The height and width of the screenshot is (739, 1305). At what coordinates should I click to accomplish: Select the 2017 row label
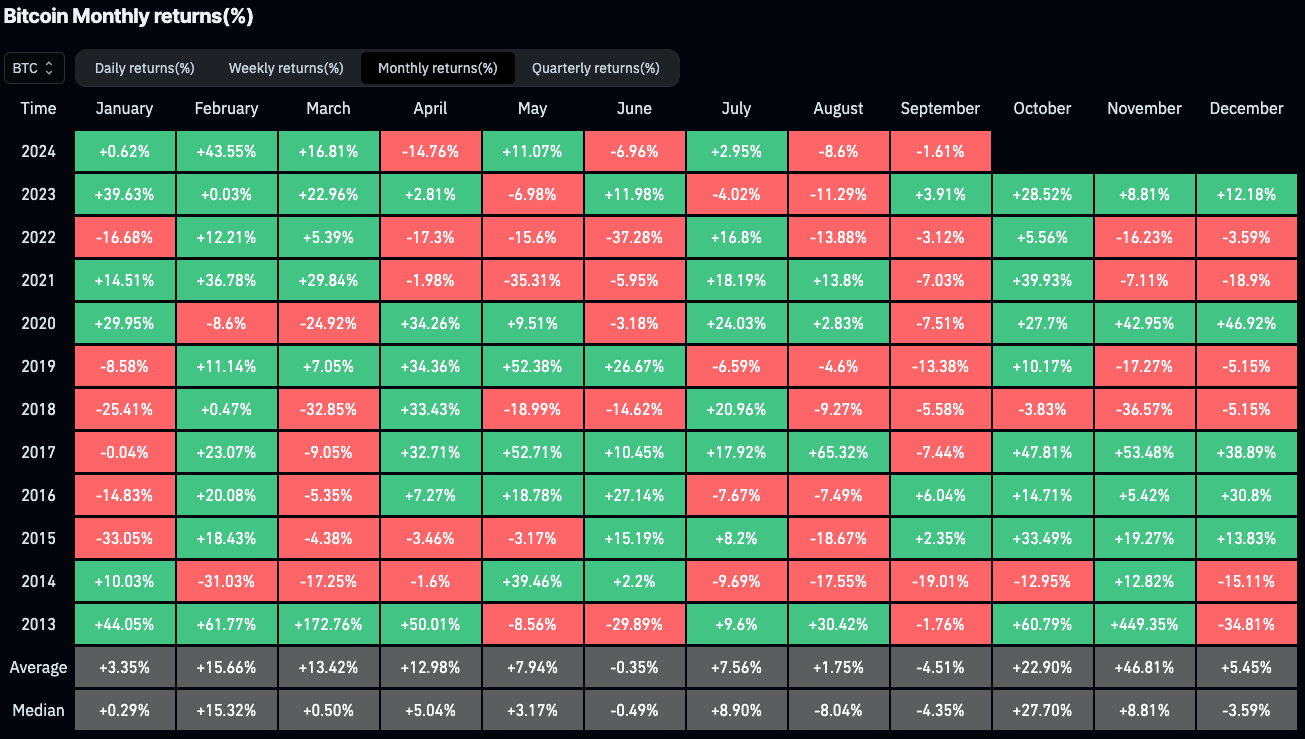pyautogui.click(x=38, y=452)
